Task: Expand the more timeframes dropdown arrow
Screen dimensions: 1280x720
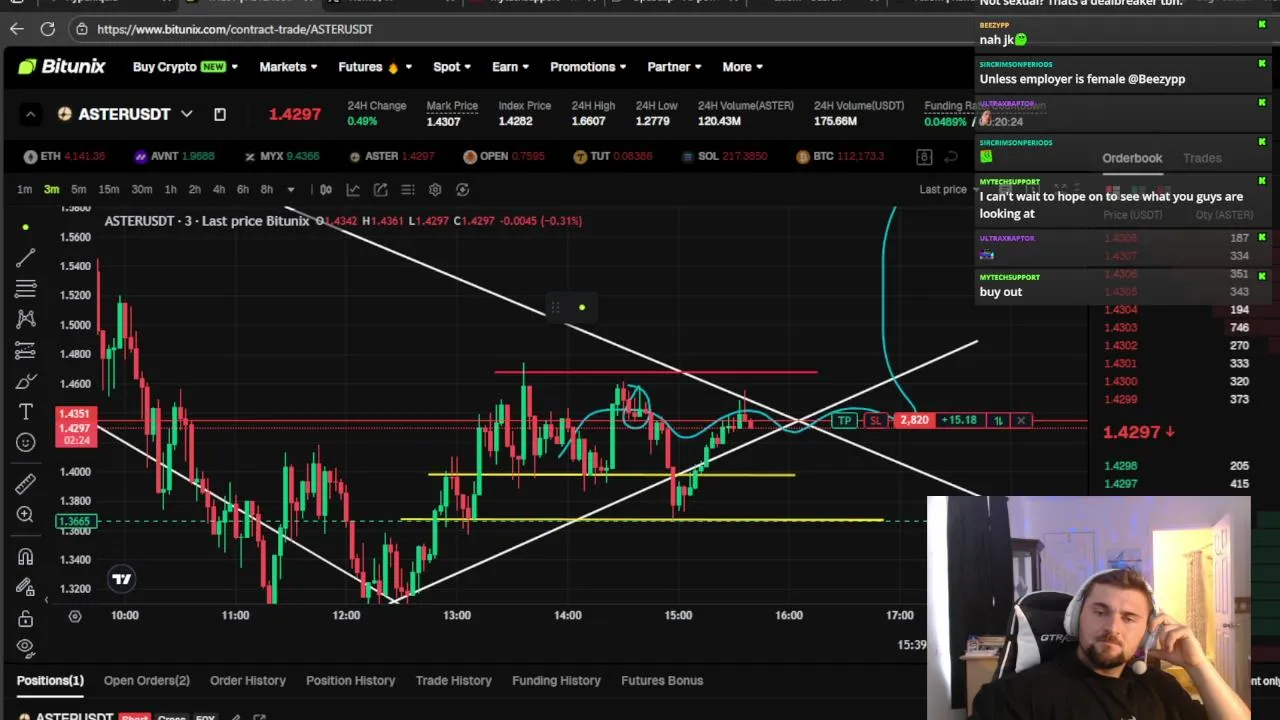Action: pyautogui.click(x=291, y=189)
